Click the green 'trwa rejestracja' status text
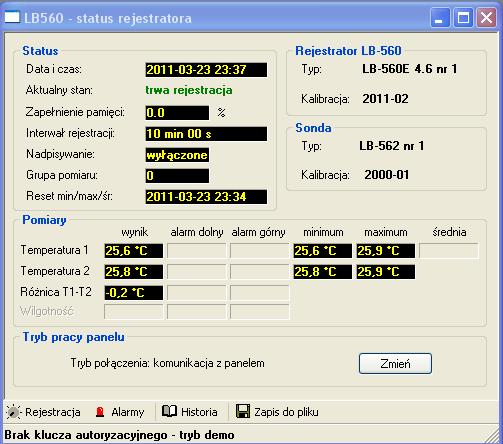The image size is (503, 444). pyautogui.click(x=189, y=90)
